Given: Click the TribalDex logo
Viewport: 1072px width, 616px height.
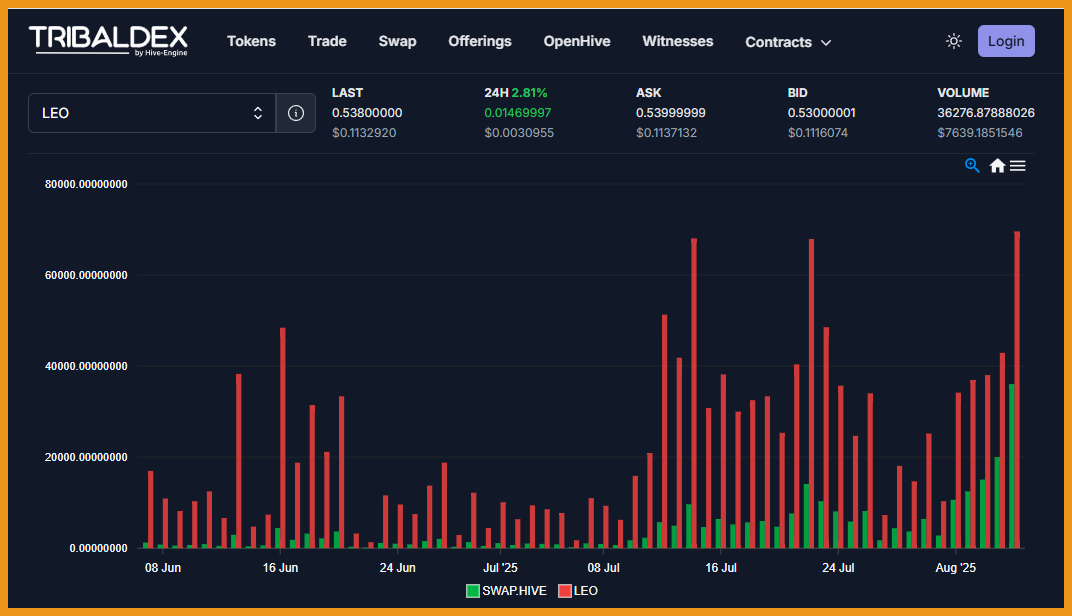Looking at the screenshot, I should click(108, 41).
